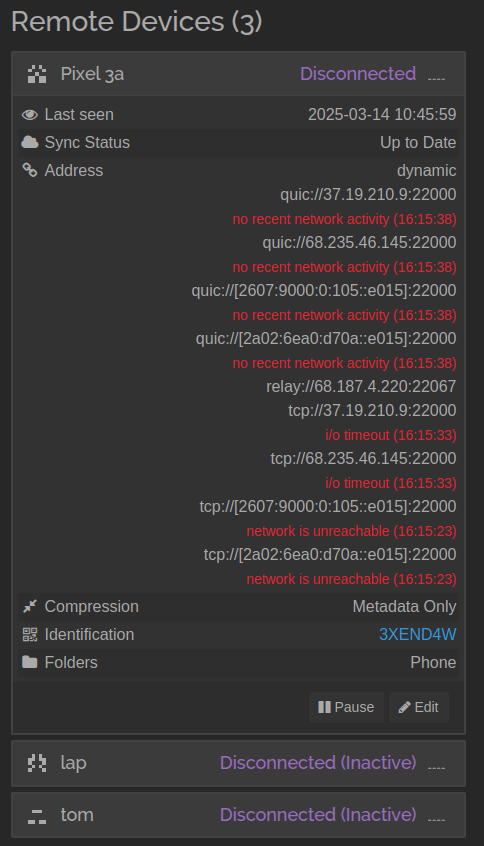Click the lap device identicon
Screen dimensions: 484x846
[x=37, y=763]
